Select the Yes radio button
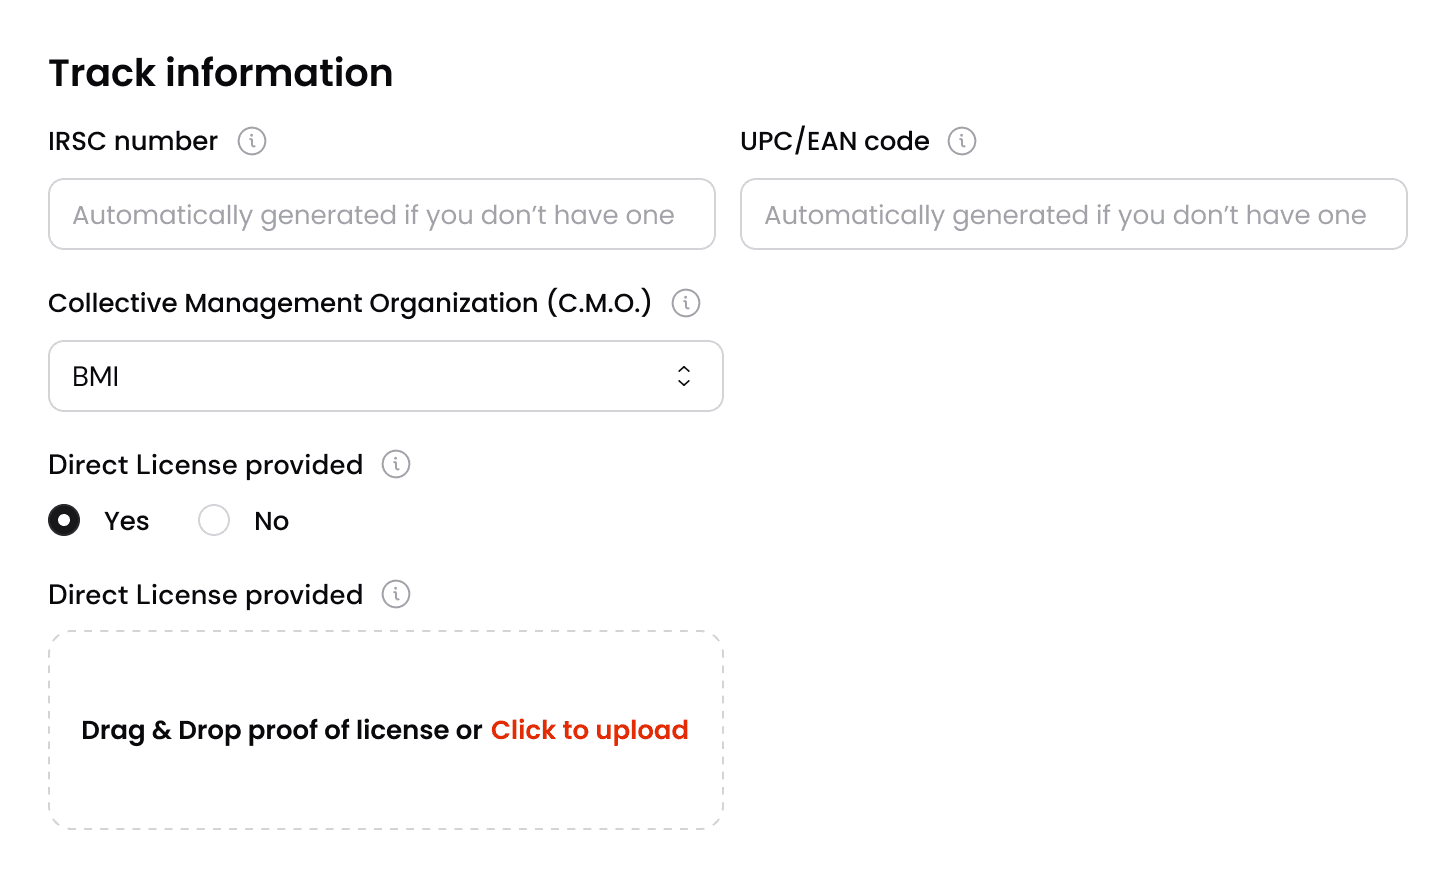1456x878 pixels. tap(64, 521)
